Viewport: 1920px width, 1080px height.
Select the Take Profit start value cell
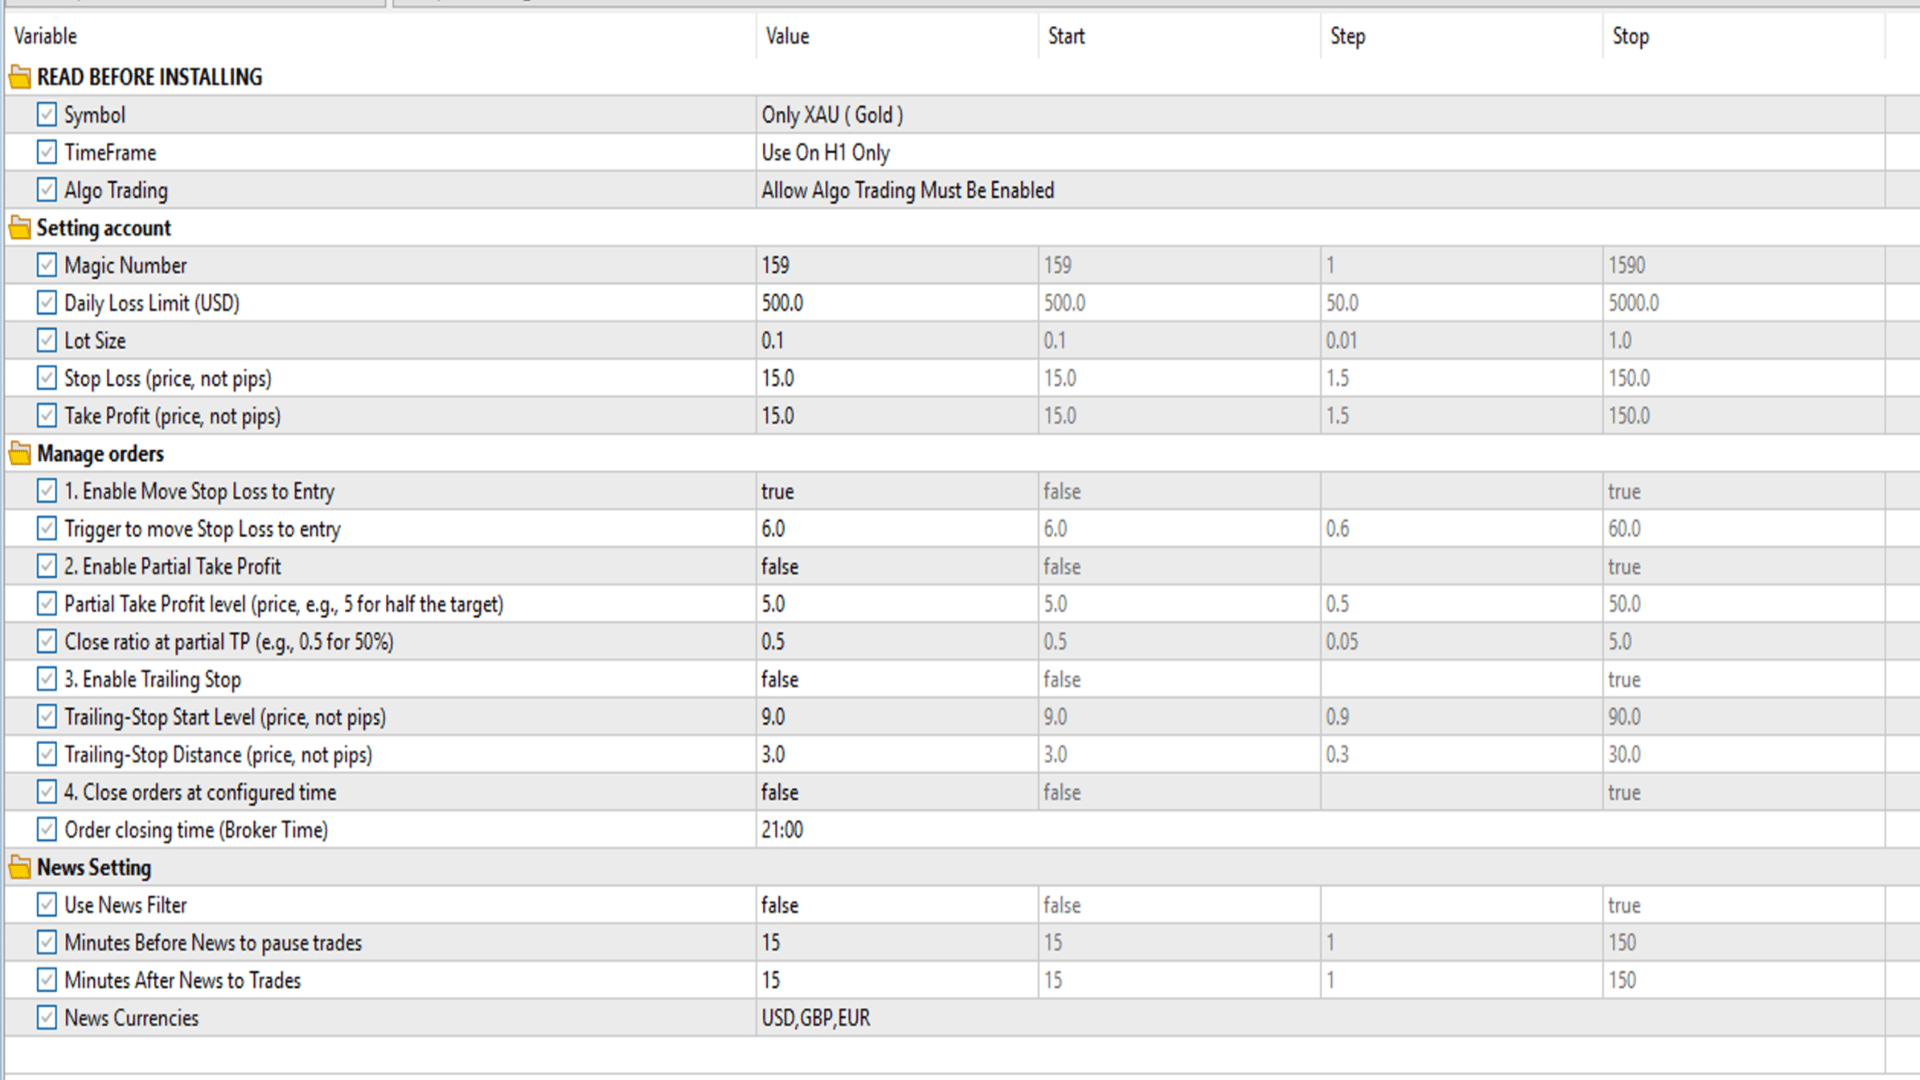click(1180, 416)
